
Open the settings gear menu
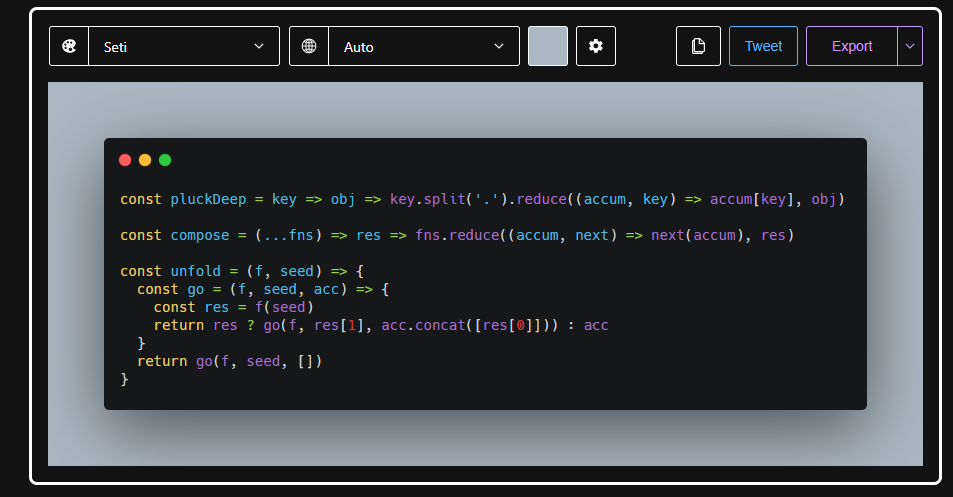coord(596,46)
